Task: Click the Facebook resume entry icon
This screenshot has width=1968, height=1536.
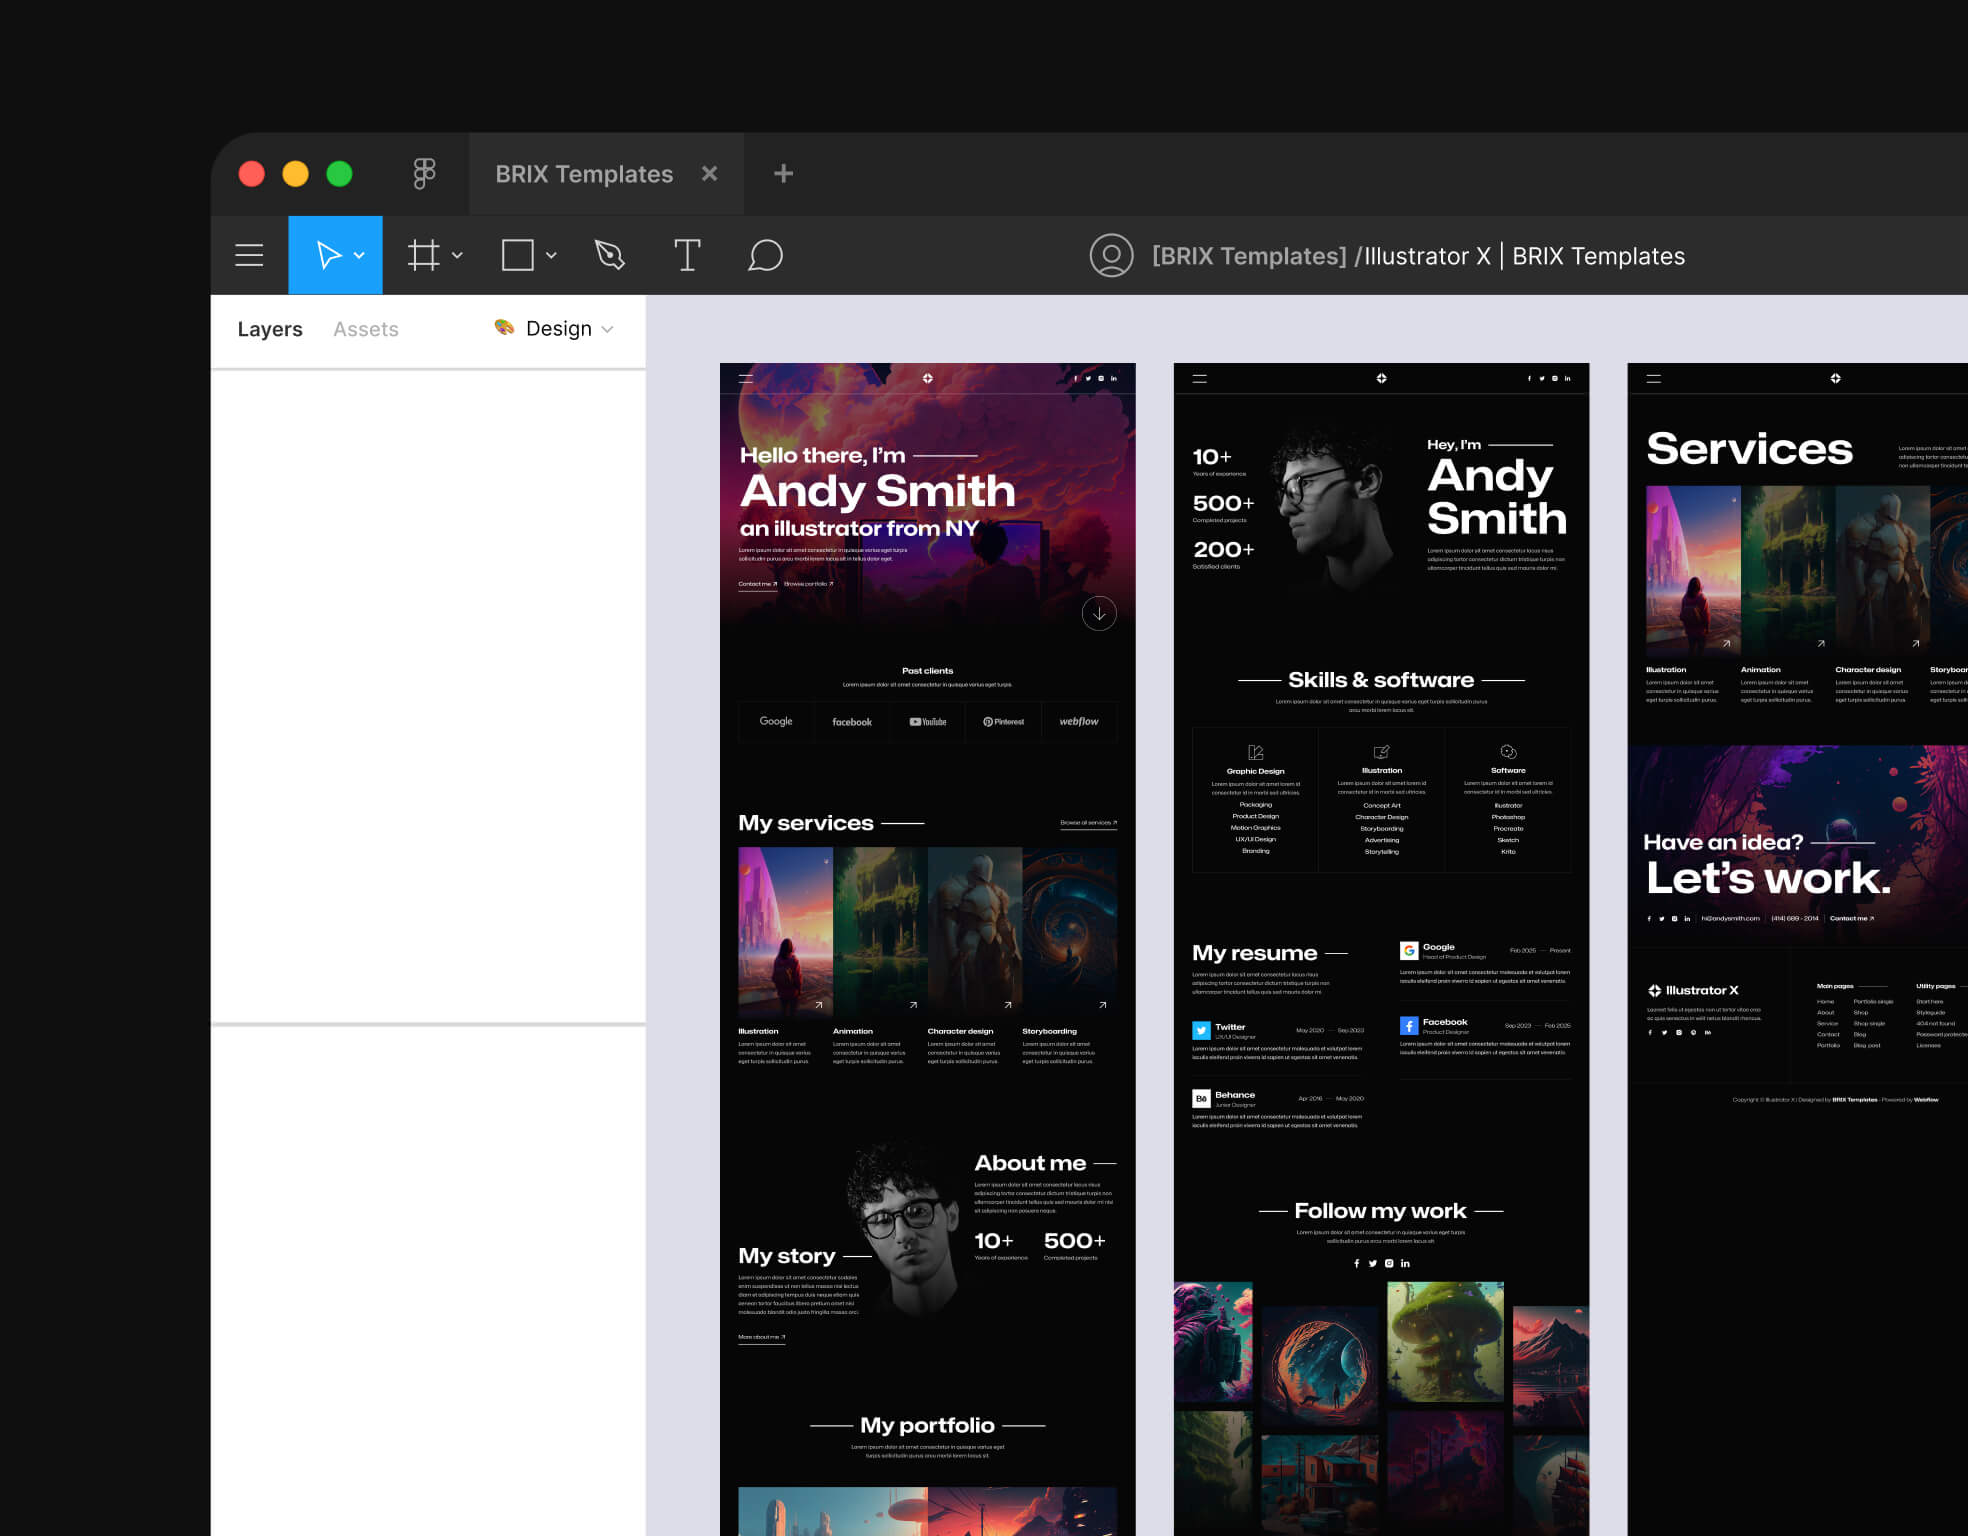Action: point(1409,1026)
